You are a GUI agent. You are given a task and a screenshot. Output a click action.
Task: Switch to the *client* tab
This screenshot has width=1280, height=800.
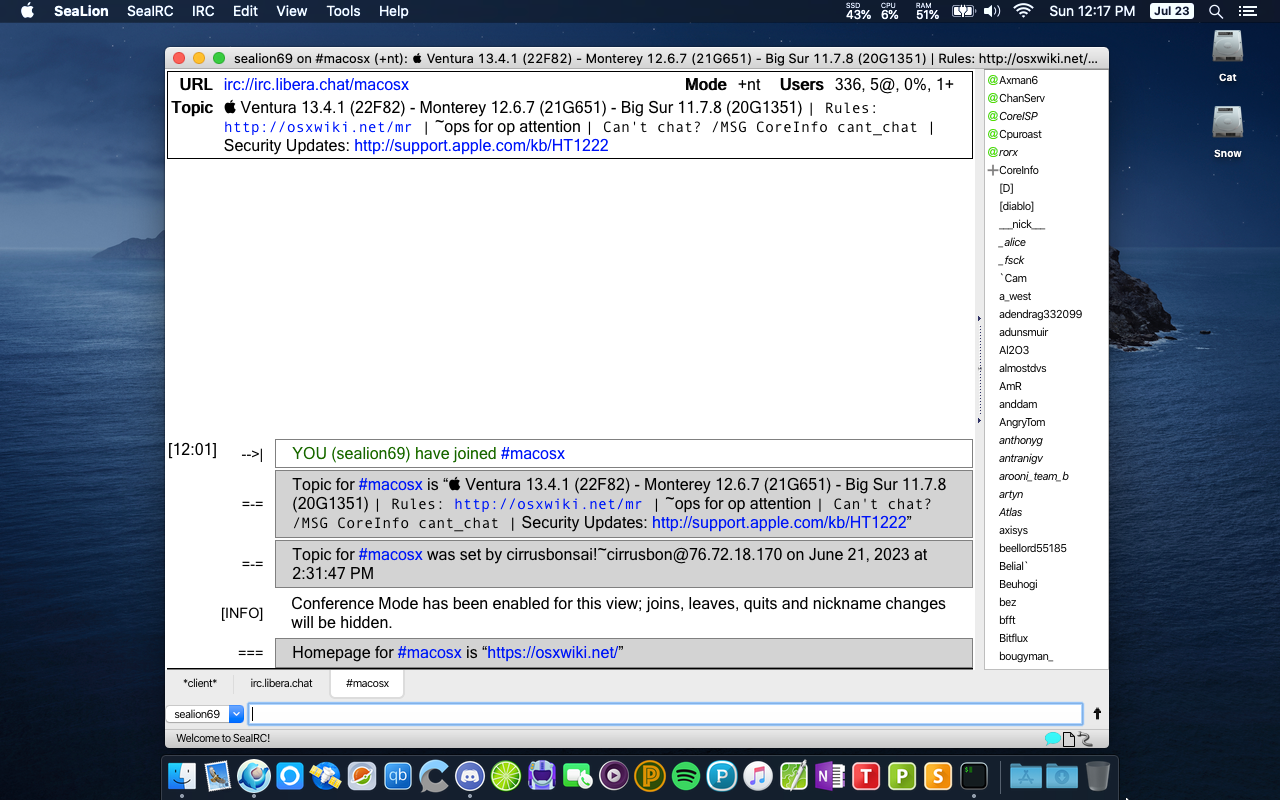click(200, 683)
